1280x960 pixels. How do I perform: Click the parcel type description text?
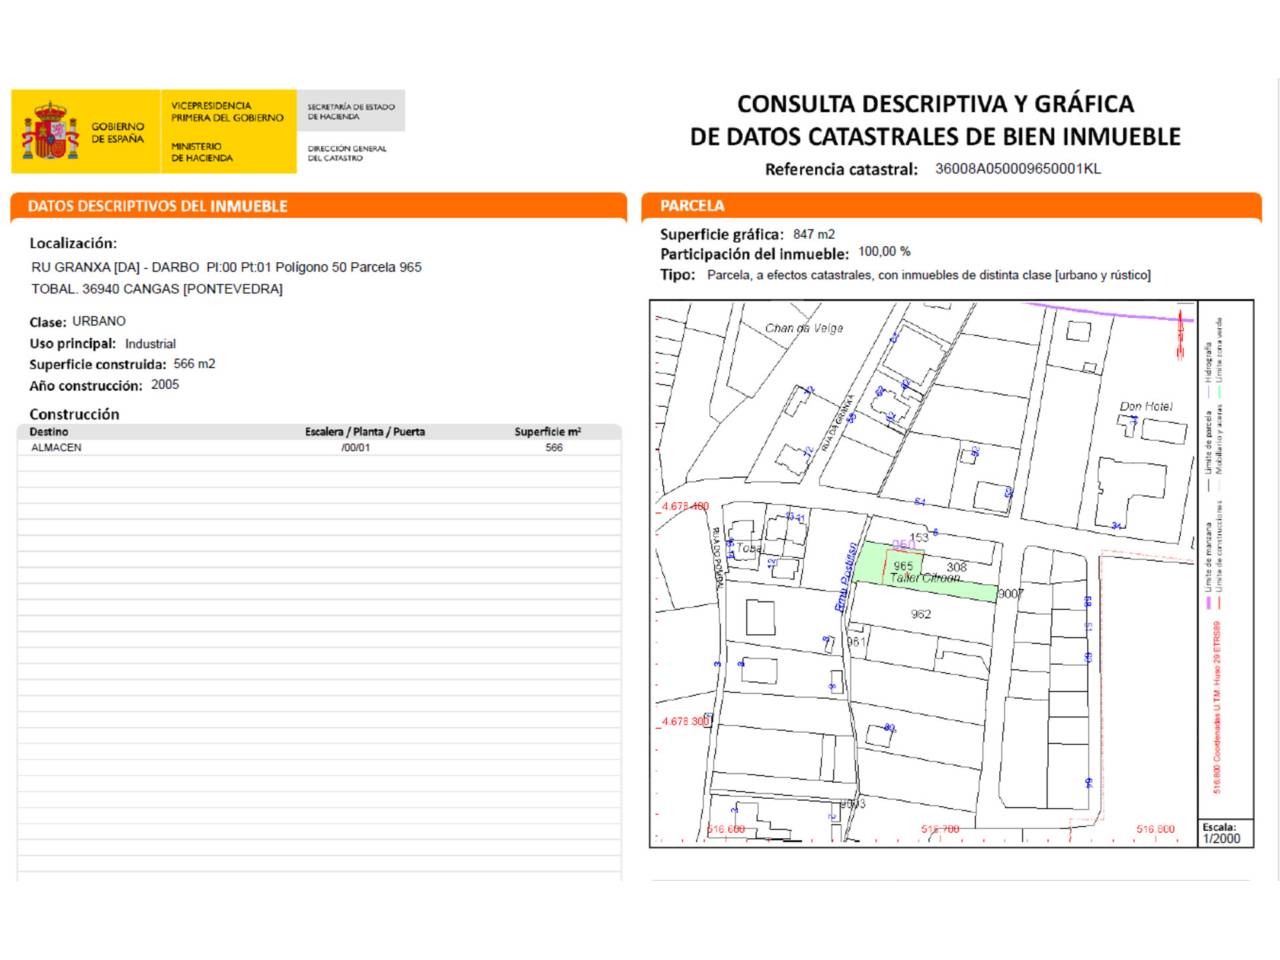click(x=929, y=275)
